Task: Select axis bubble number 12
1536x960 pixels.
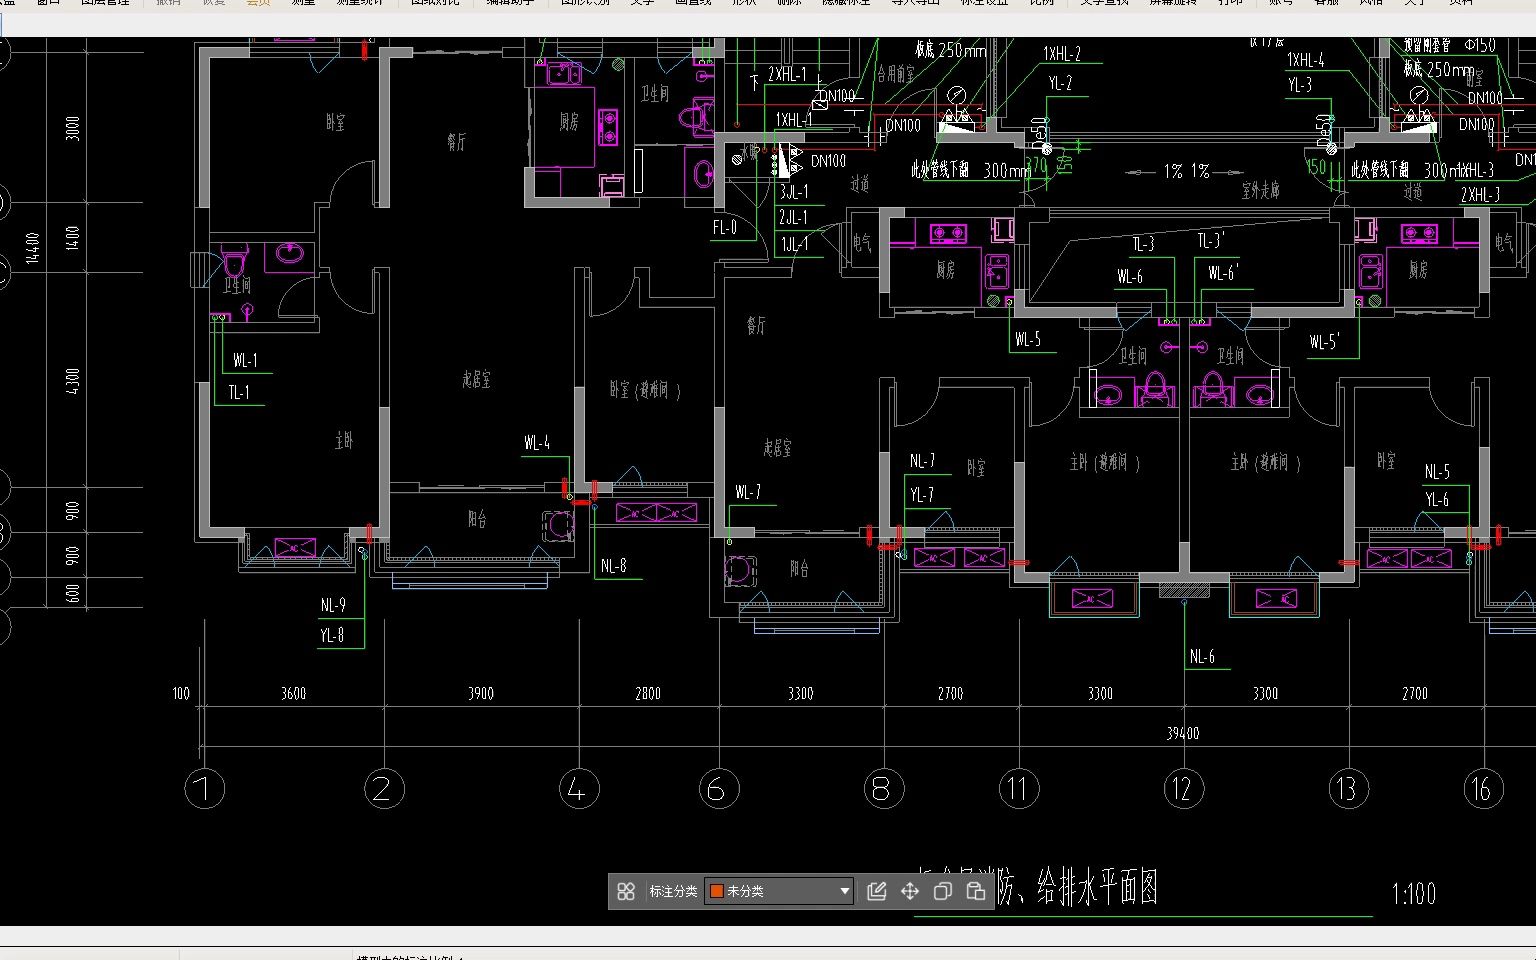Action: (1183, 789)
